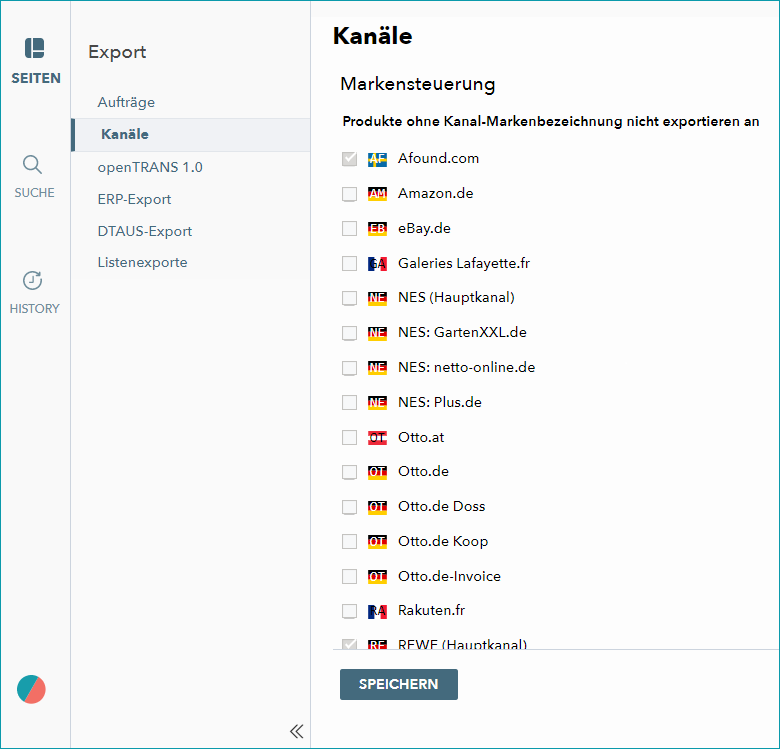The height and width of the screenshot is (749, 780).
Task: Click the Otto.at OT flag icon
Action: [377, 438]
